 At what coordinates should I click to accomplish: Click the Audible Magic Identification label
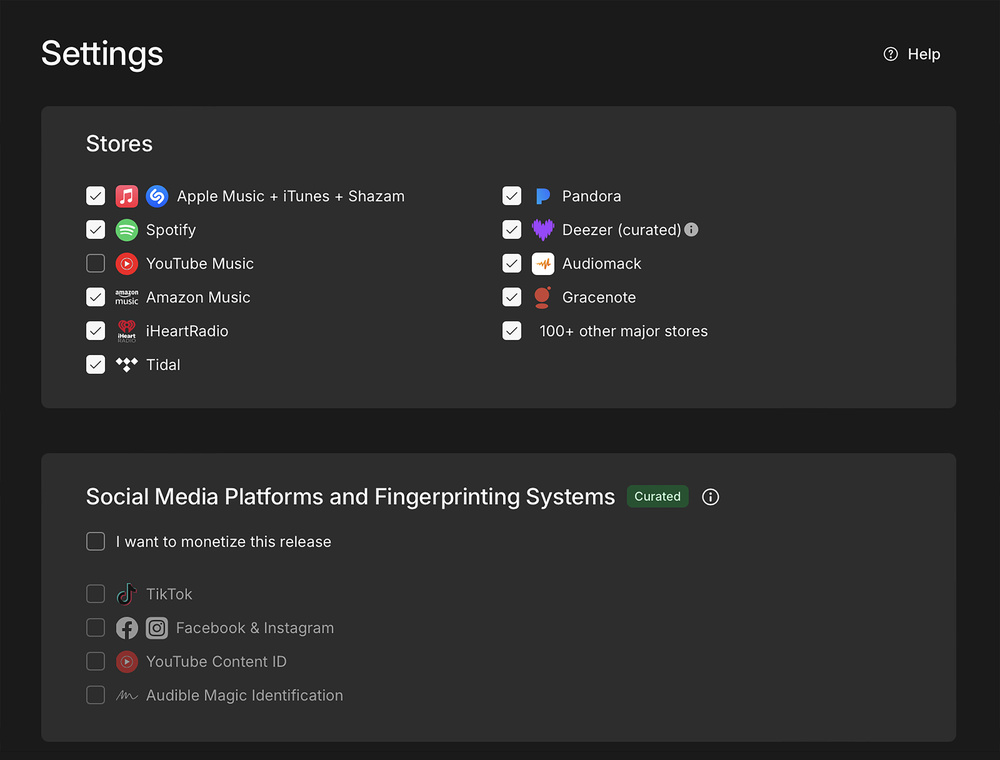(x=244, y=696)
